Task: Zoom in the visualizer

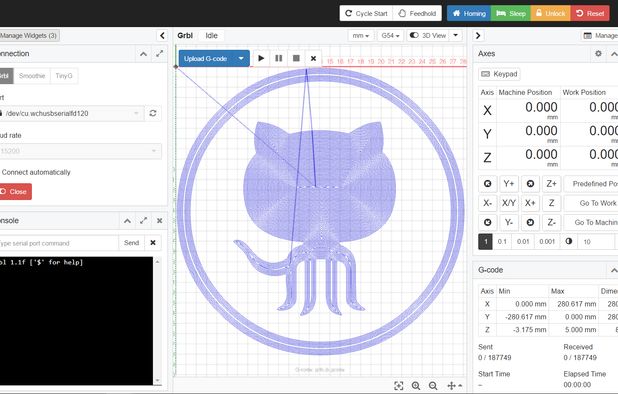Action: point(416,386)
